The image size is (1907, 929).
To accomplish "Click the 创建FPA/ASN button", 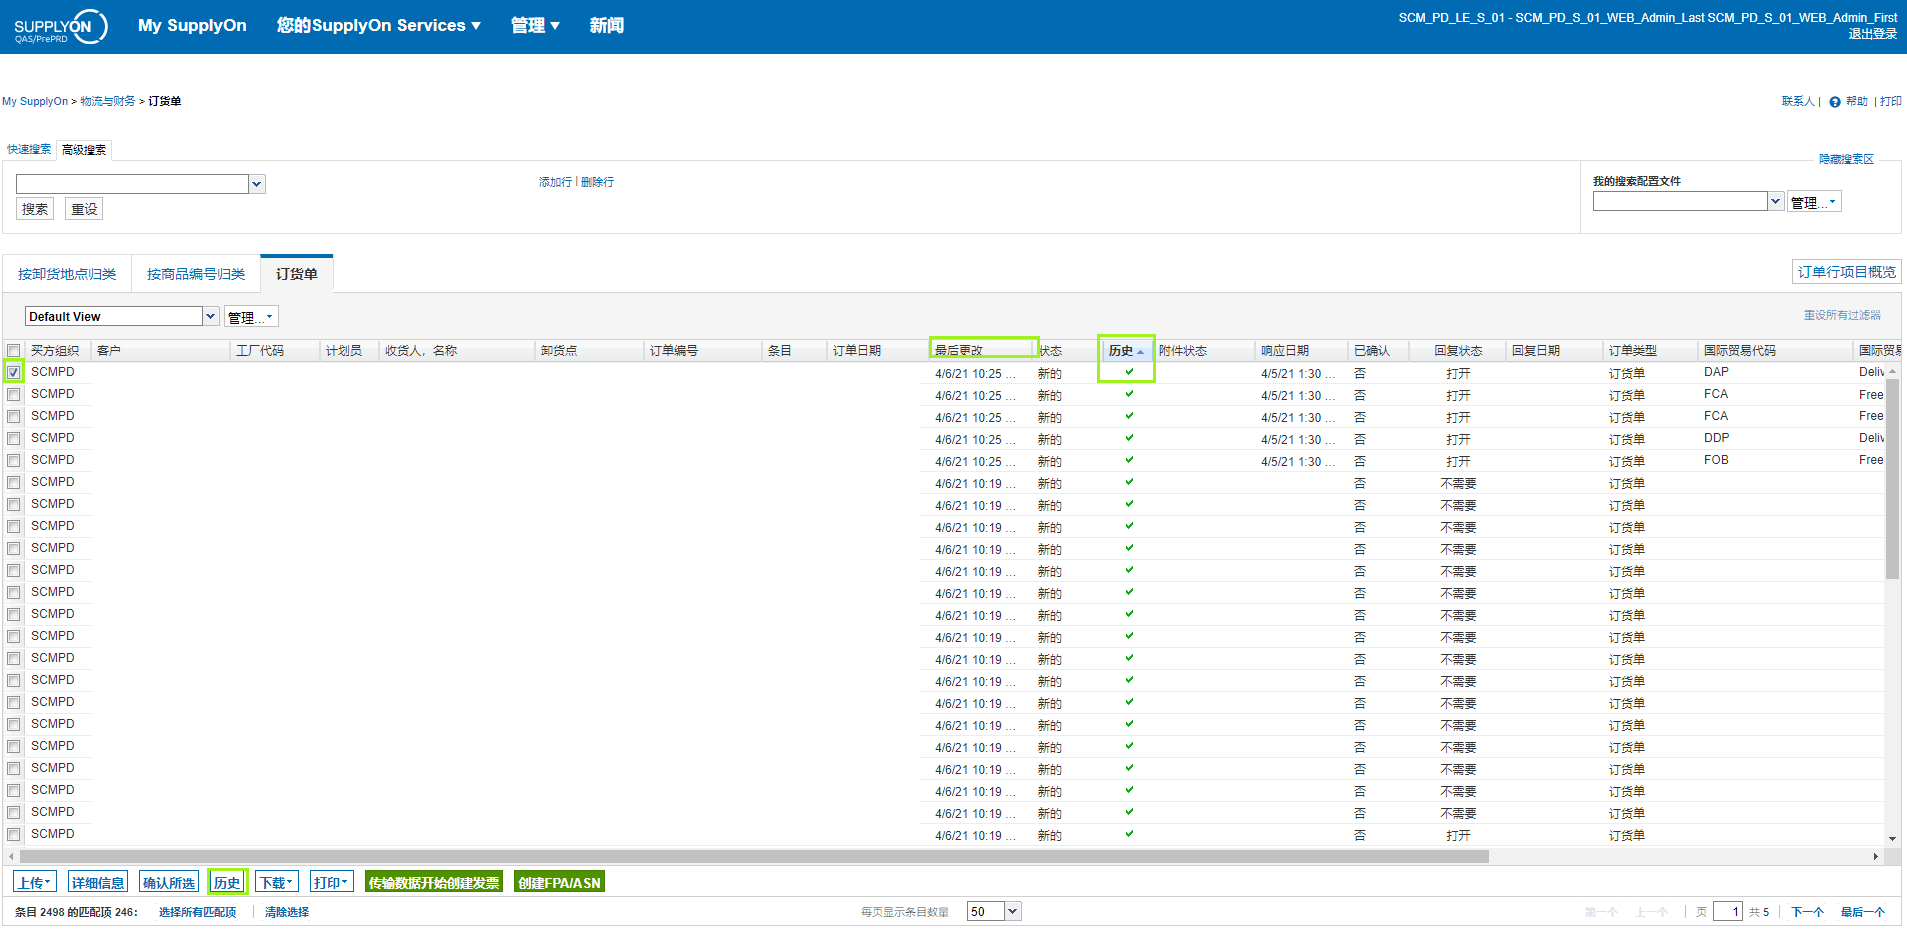I will tap(559, 882).
